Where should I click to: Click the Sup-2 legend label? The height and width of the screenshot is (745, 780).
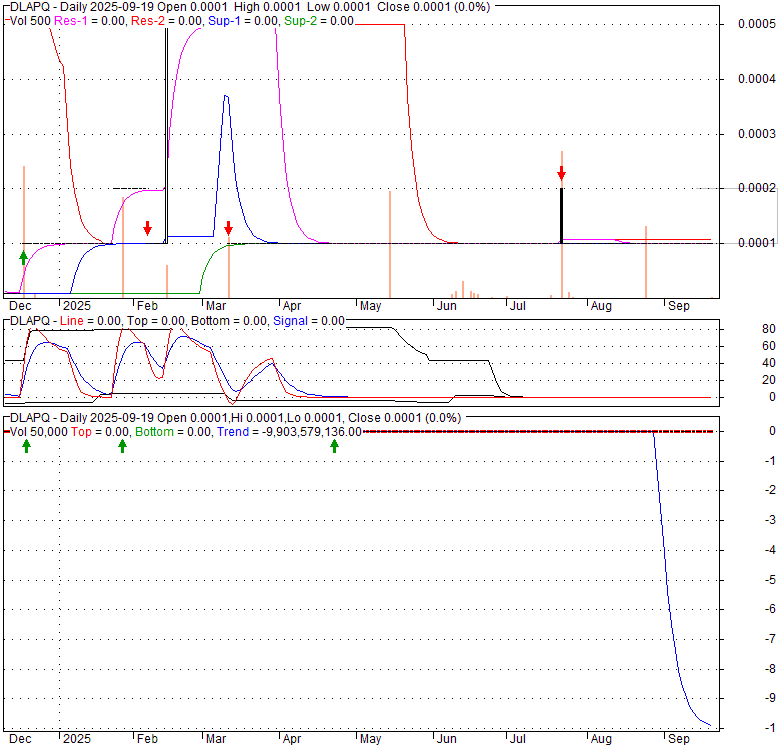tap(317, 21)
